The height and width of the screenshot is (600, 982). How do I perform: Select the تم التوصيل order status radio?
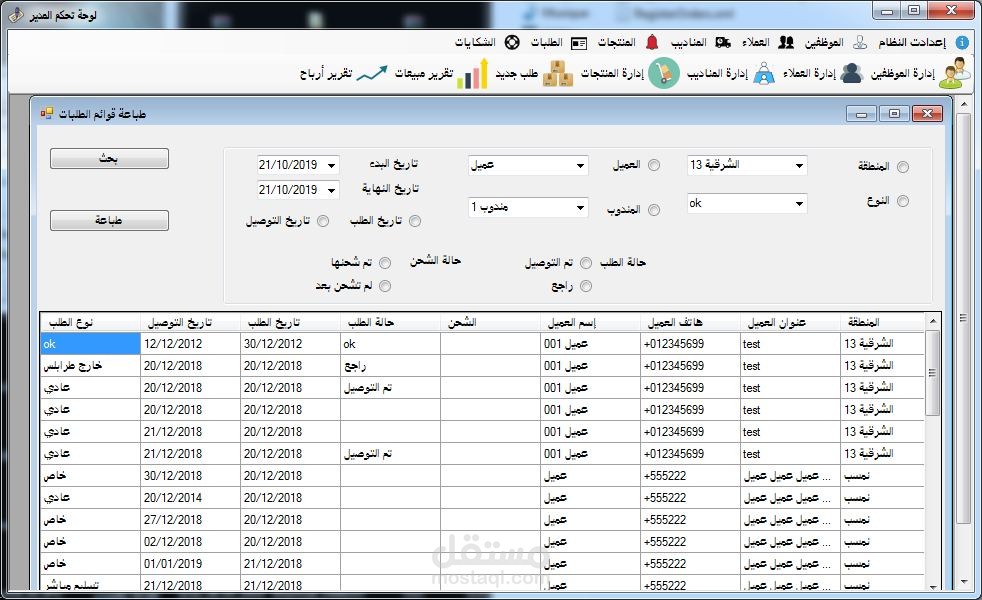tap(586, 263)
